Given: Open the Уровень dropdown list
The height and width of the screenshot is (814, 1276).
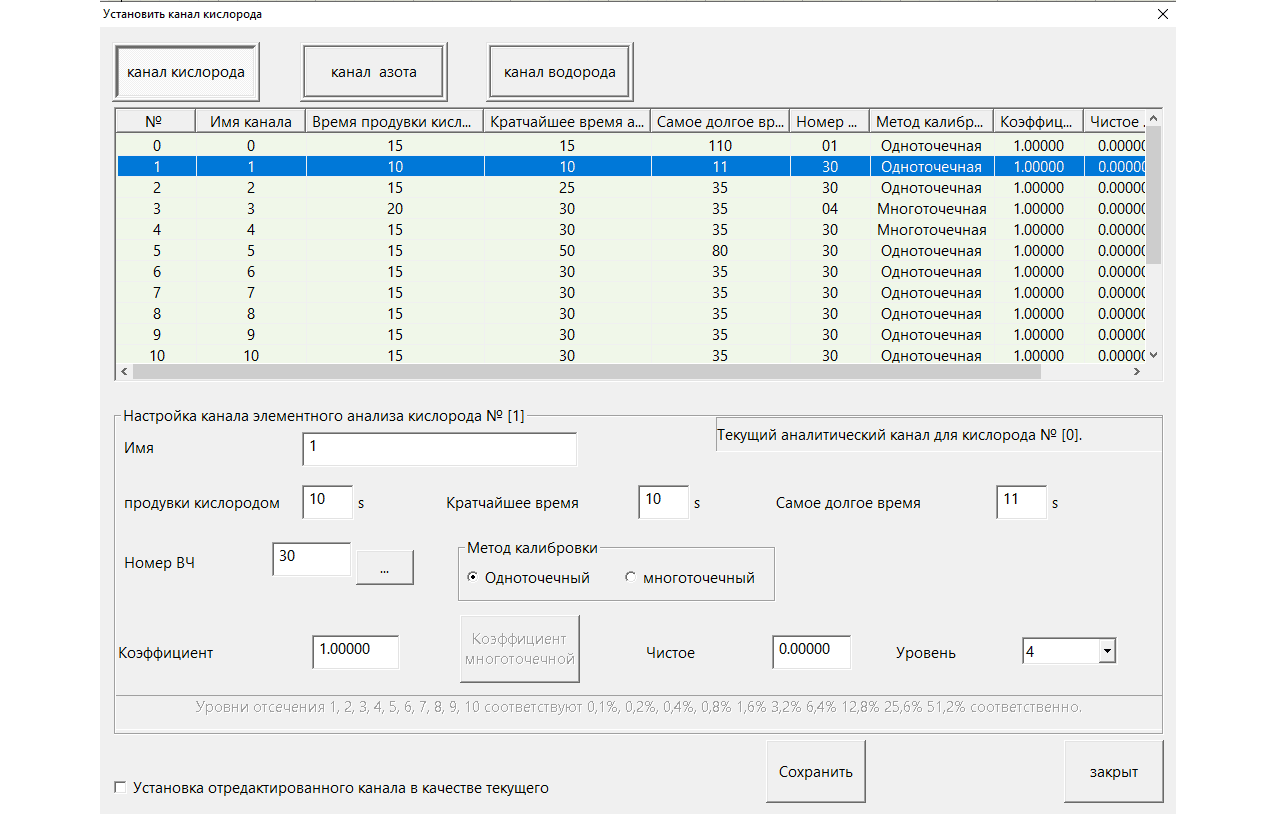Looking at the screenshot, I should [x=1106, y=652].
